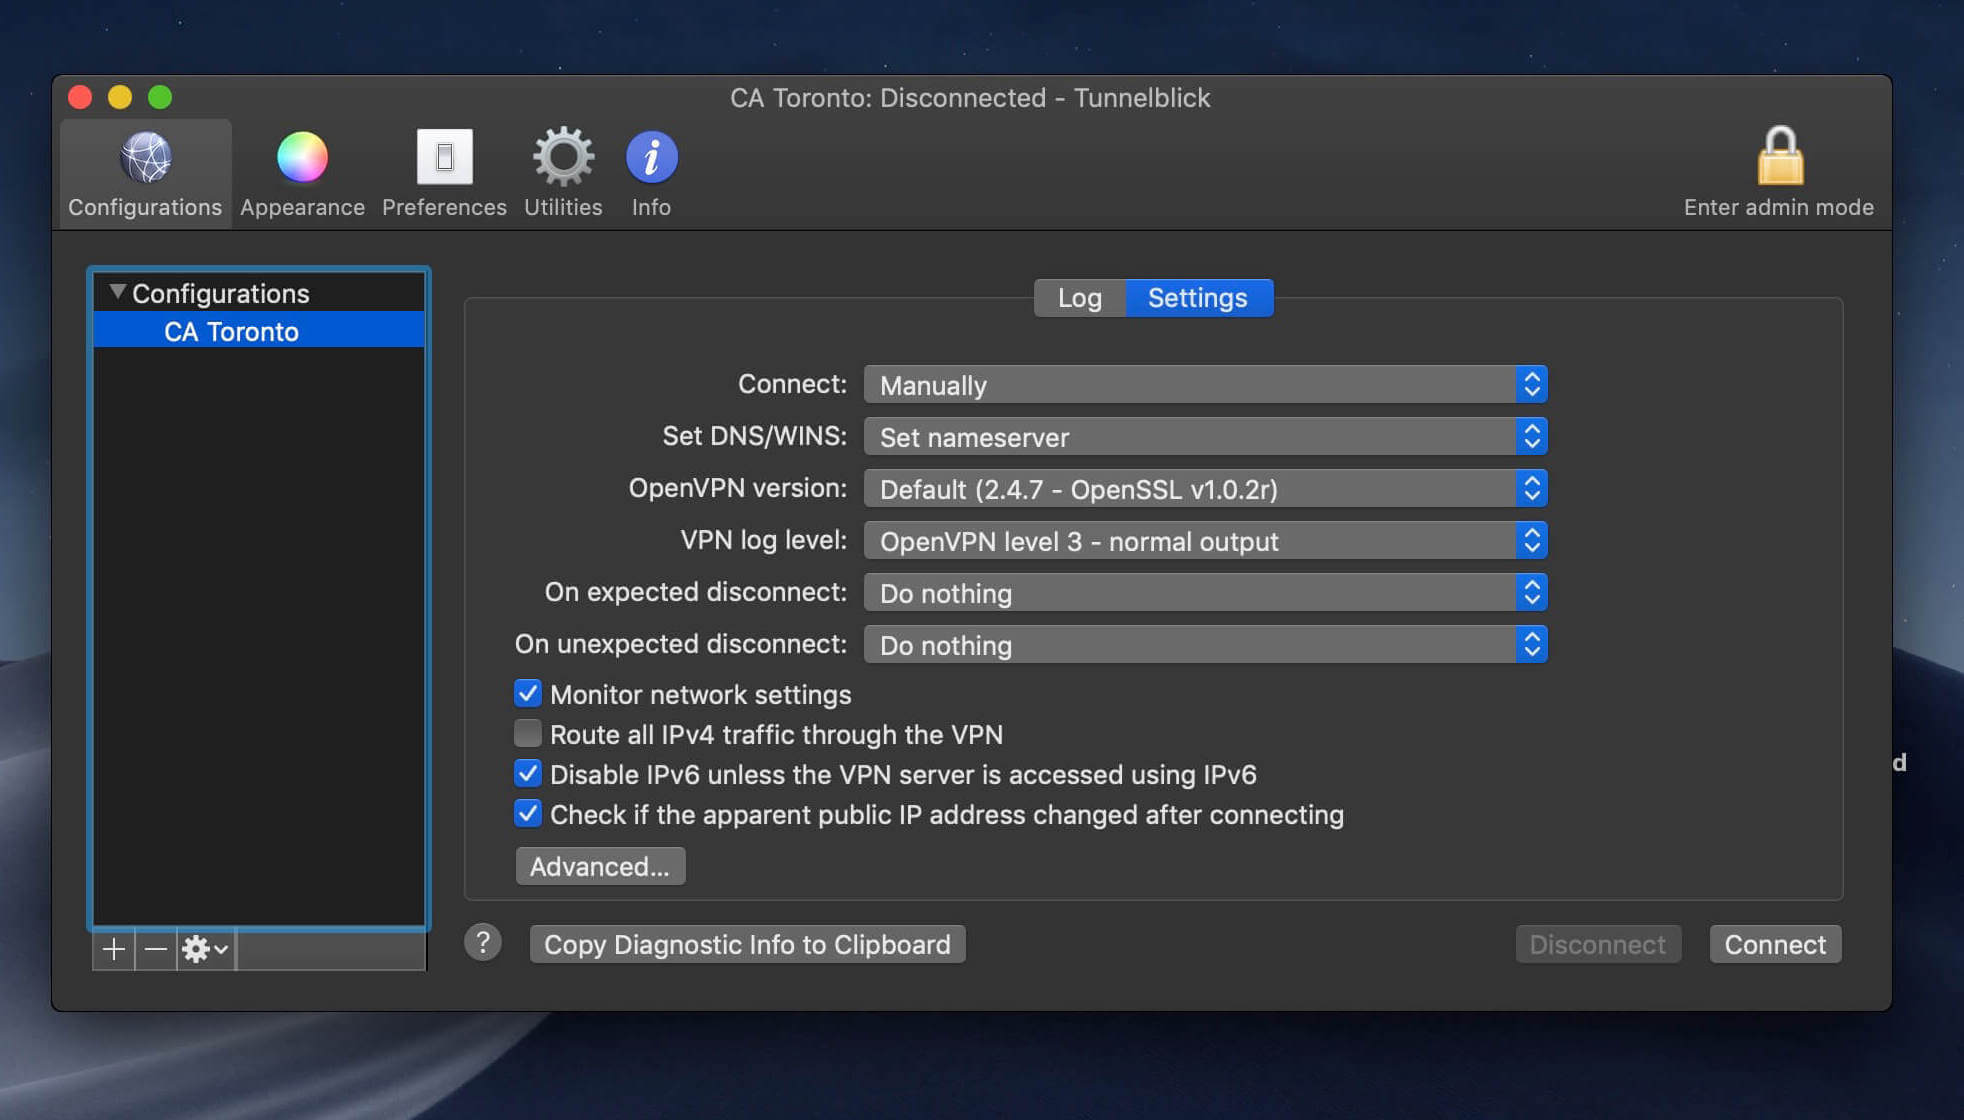
Task: Open the Appearance color wheel icon
Action: [302, 158]
